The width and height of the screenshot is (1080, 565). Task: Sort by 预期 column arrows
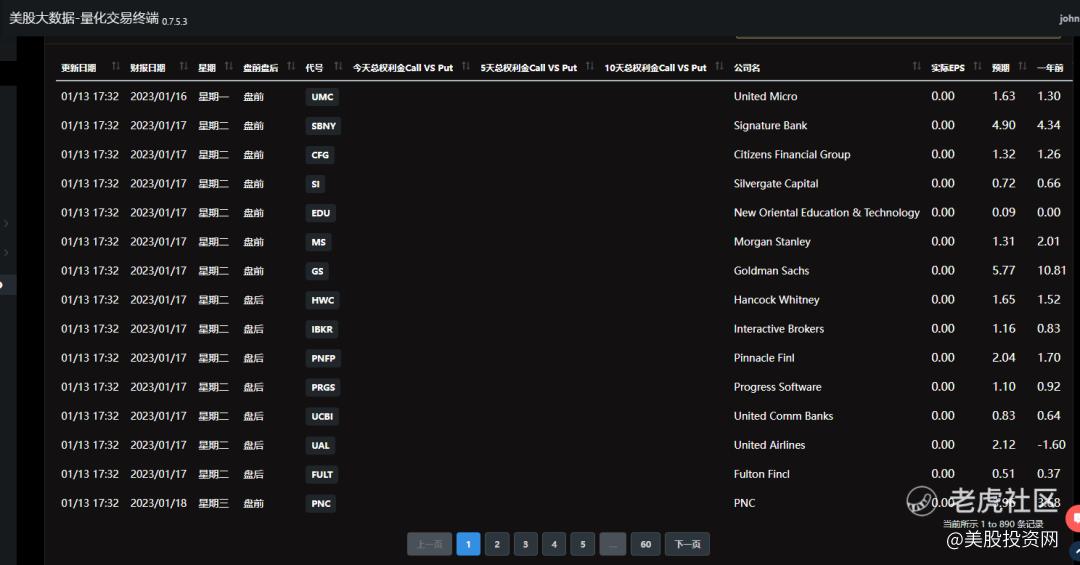pos(1022,66)
